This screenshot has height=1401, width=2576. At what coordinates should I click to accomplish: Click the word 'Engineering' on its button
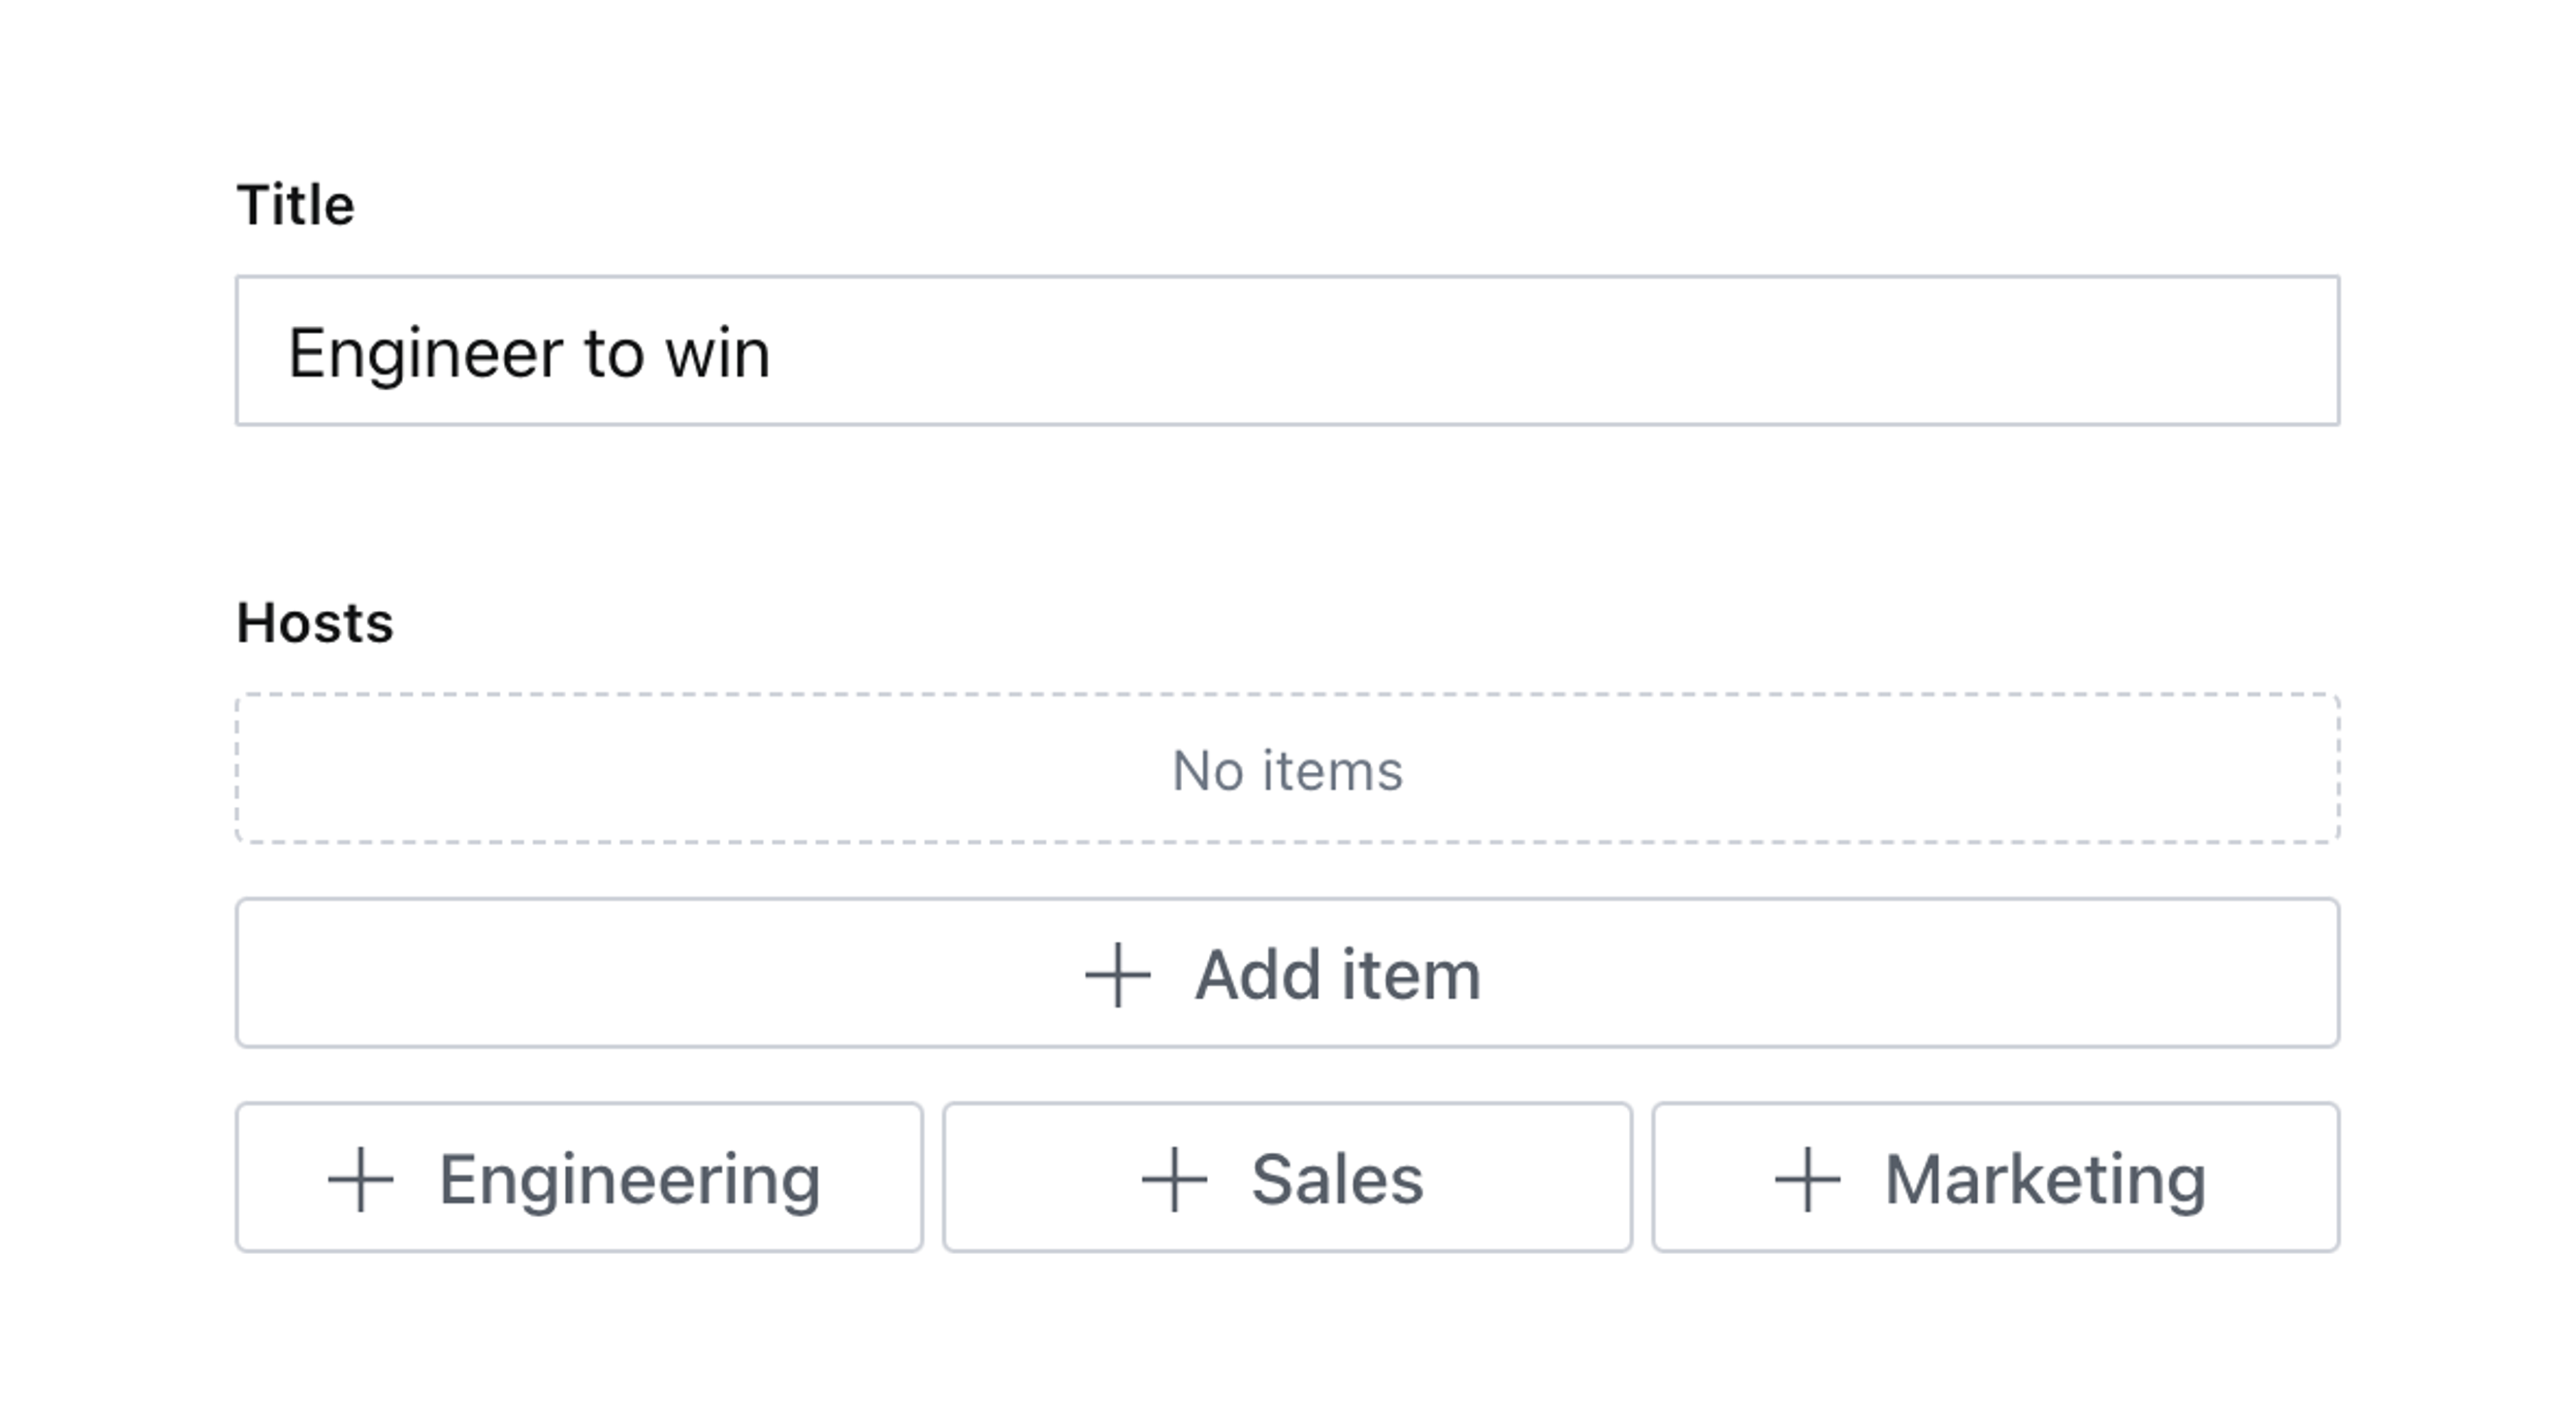click(x=629, y=1180)
